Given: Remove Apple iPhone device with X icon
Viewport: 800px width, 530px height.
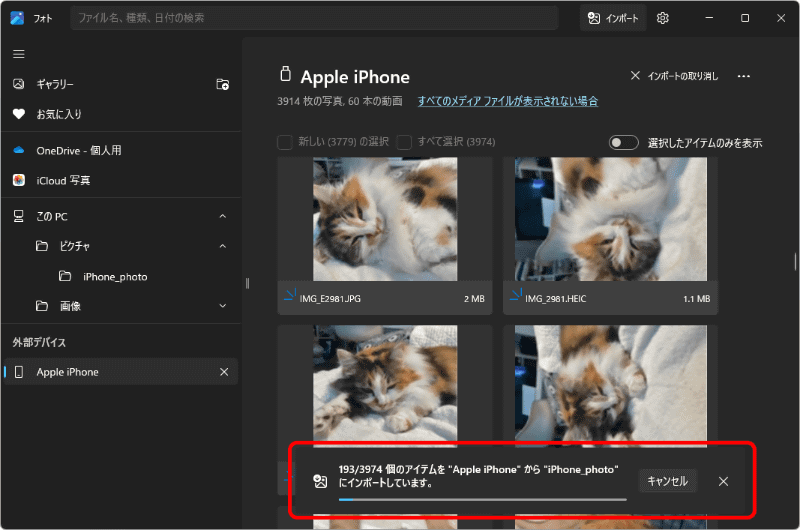Looking at the screenshot, I should pos(224,372).
